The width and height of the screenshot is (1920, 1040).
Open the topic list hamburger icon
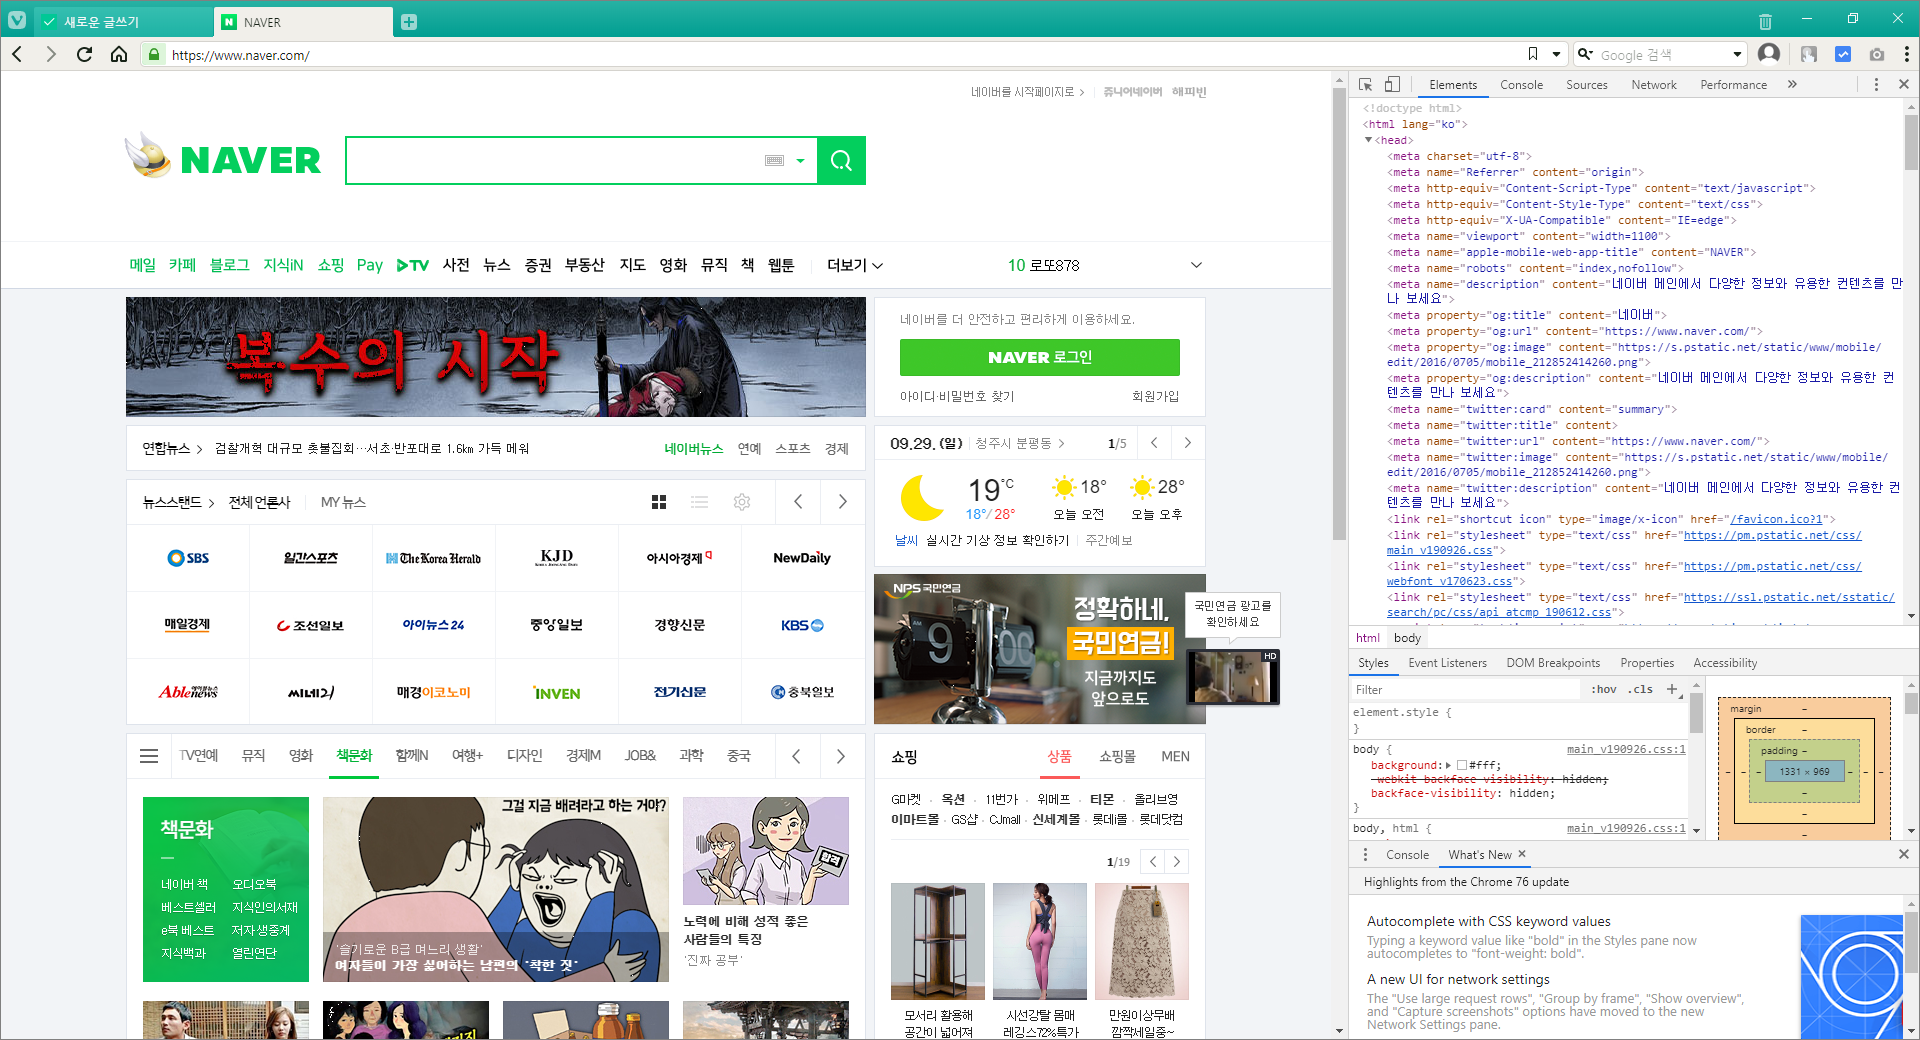click(149, 756)
